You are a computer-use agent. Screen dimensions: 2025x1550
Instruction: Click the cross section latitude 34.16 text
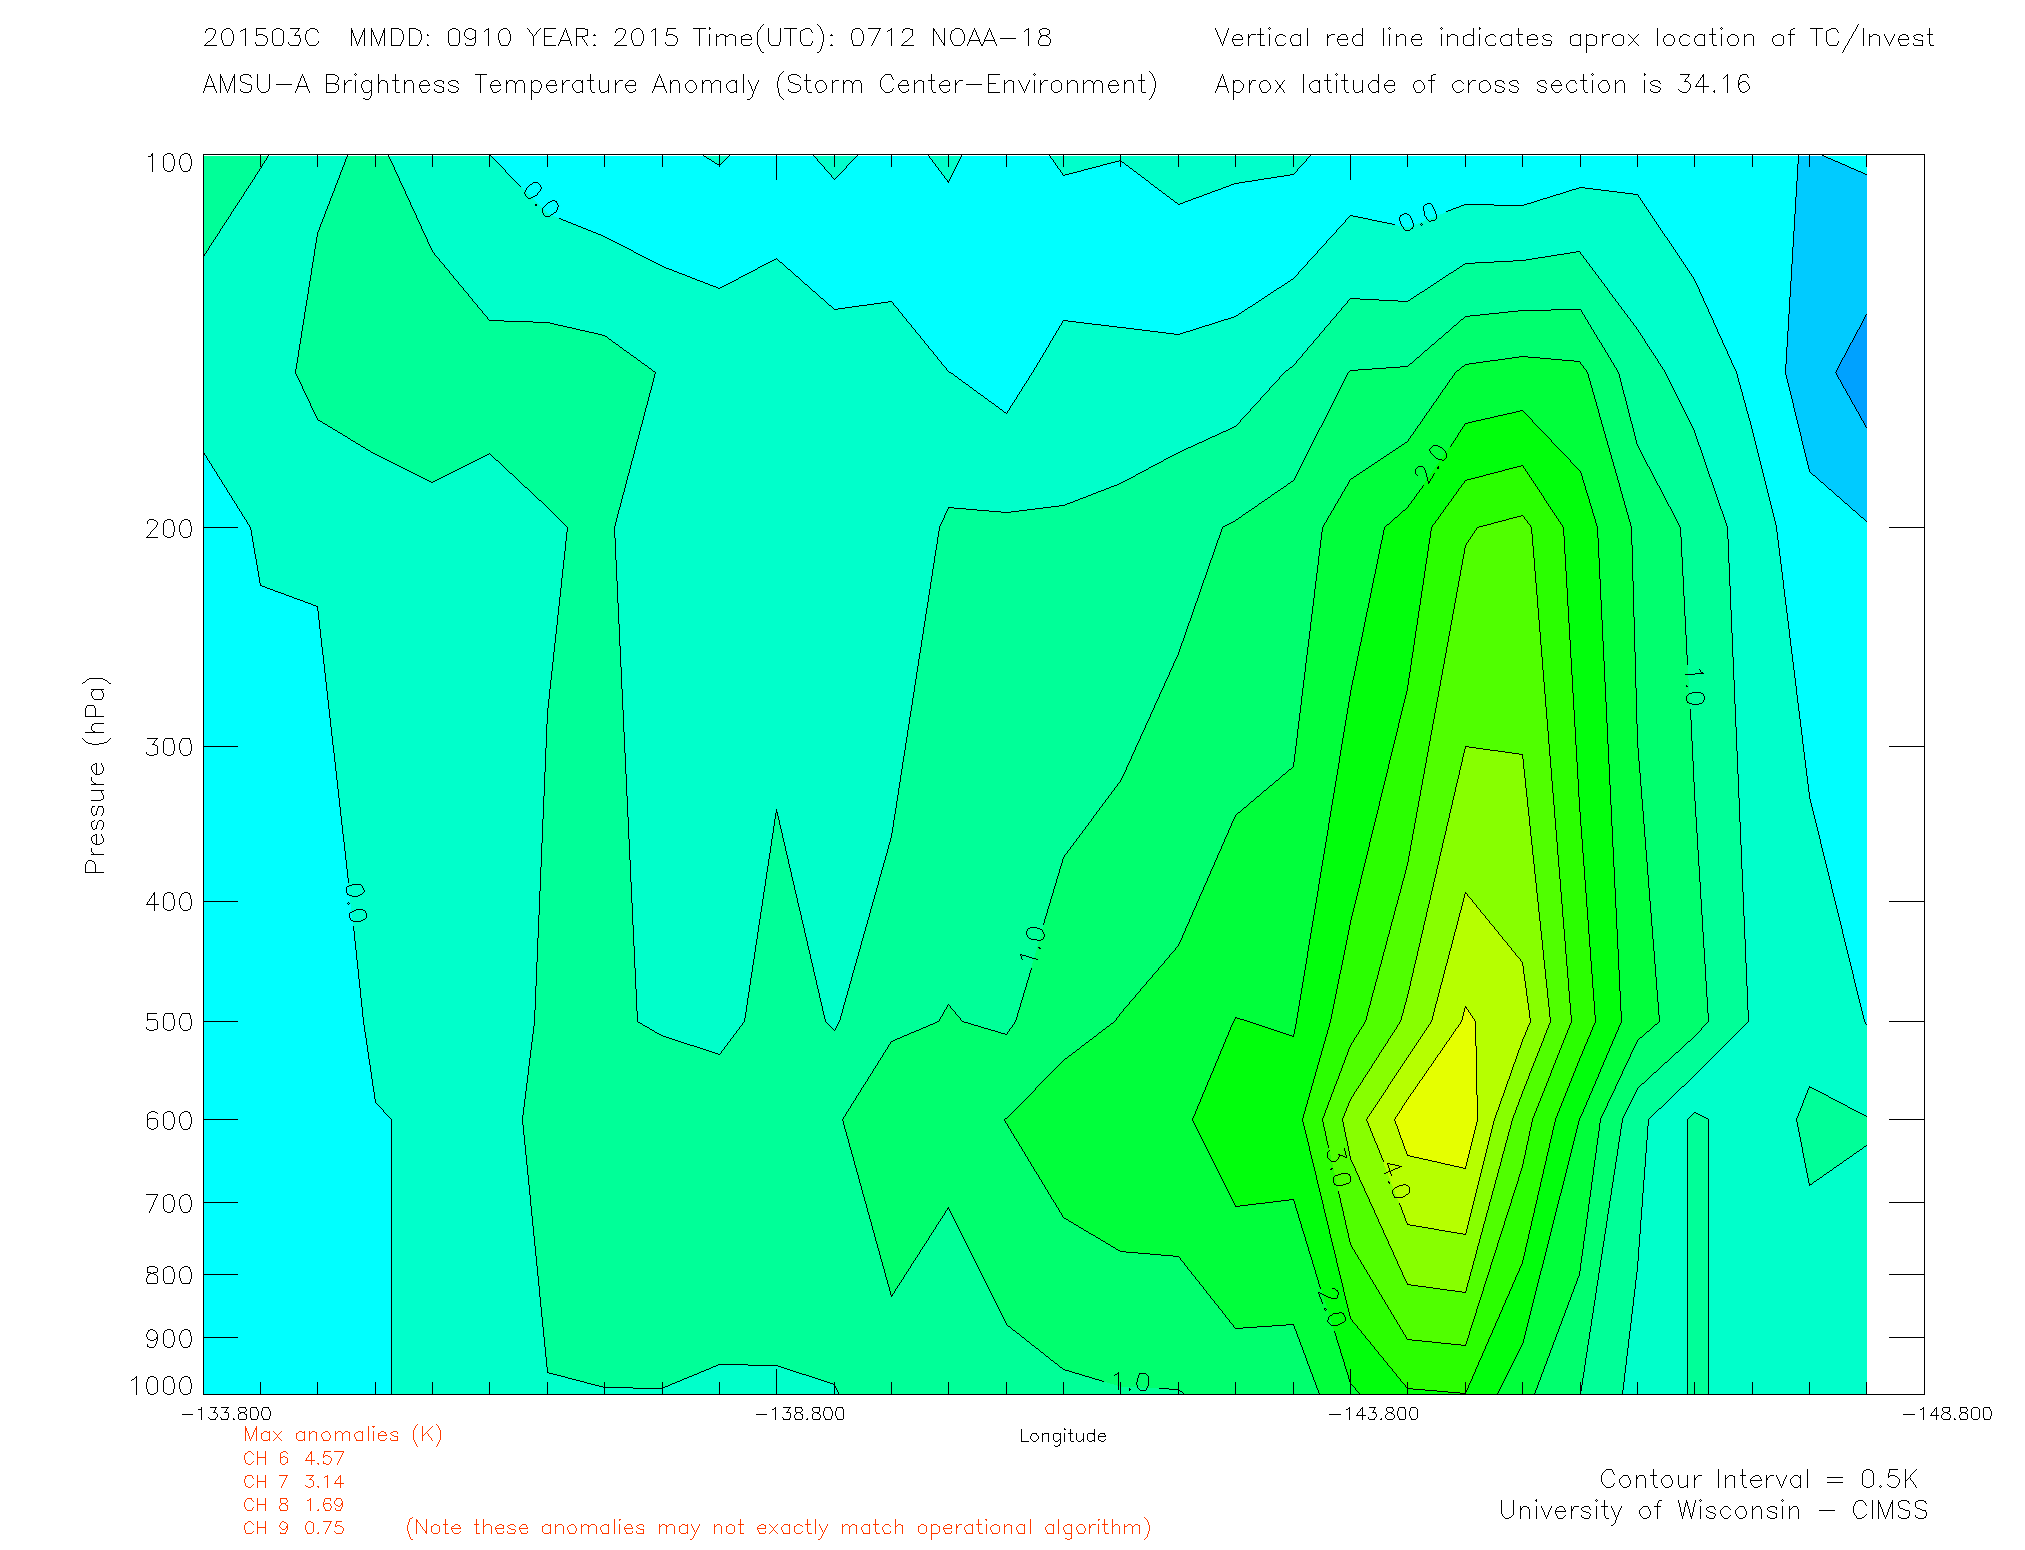pos(1482,84)
